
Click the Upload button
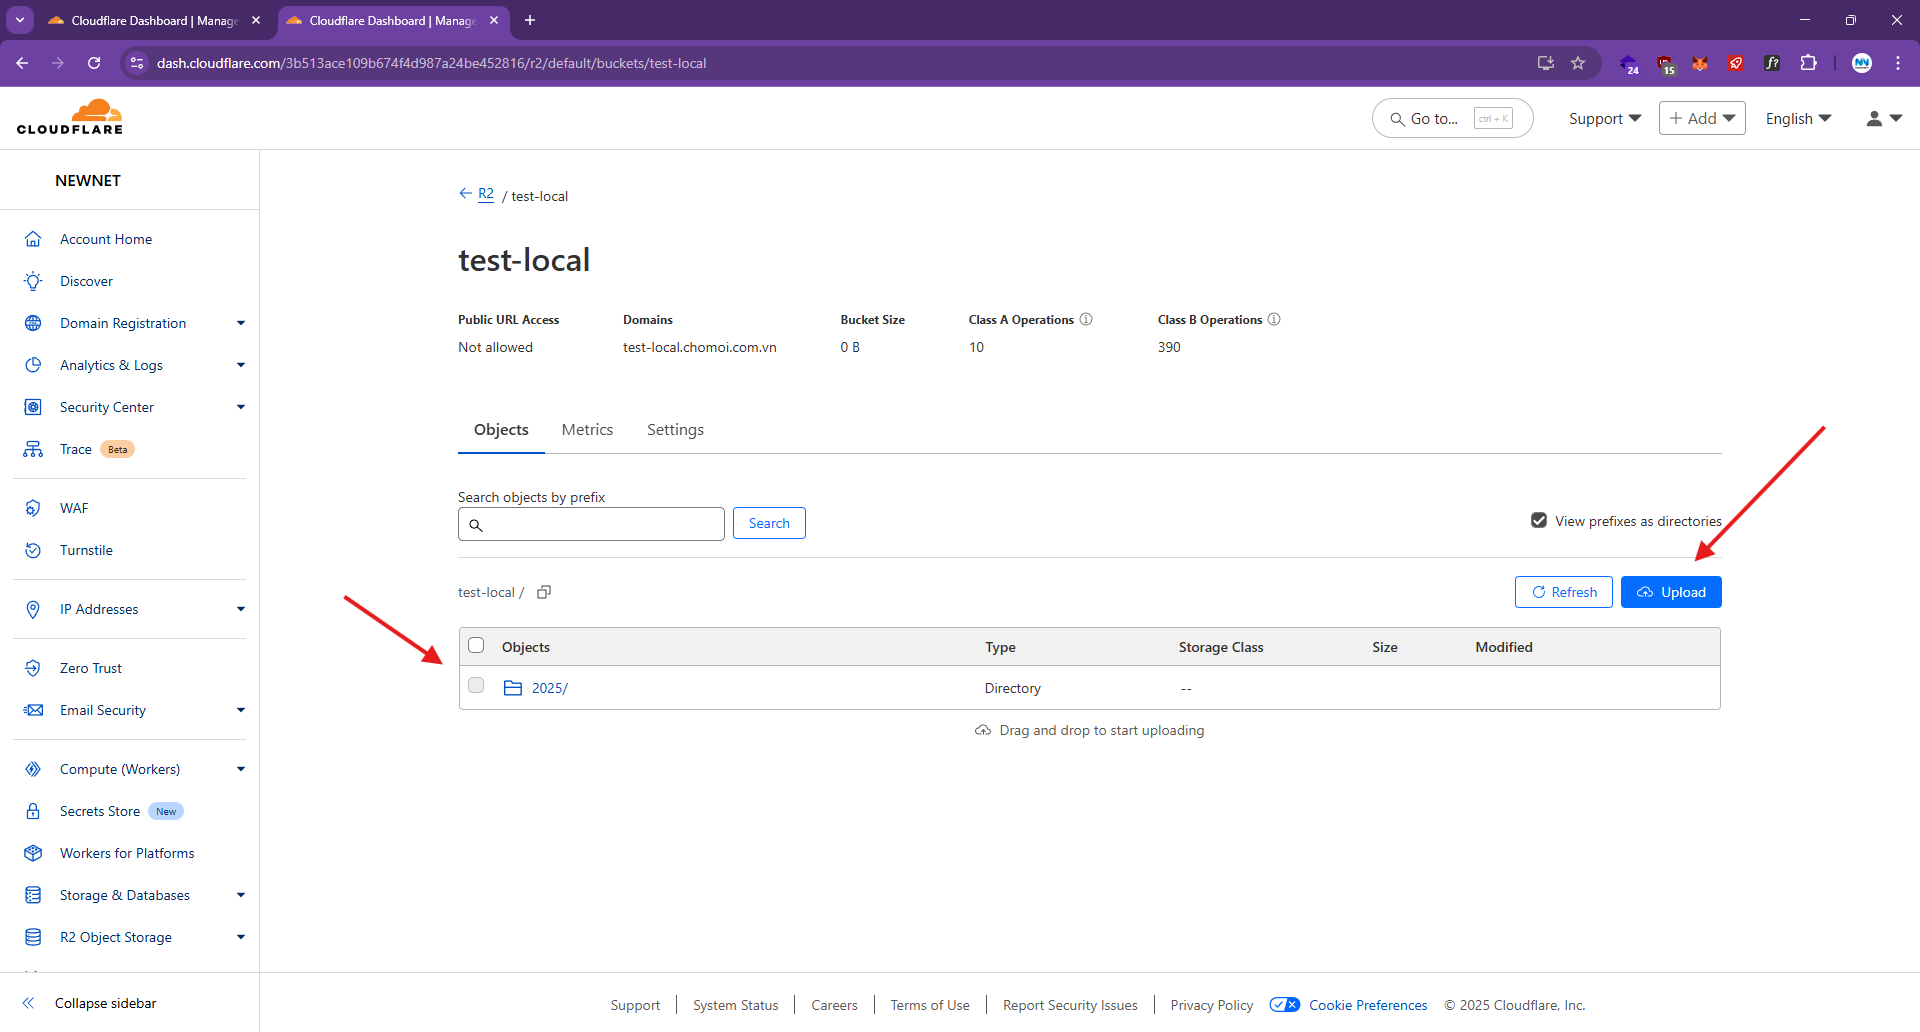tap(1671, 592)
